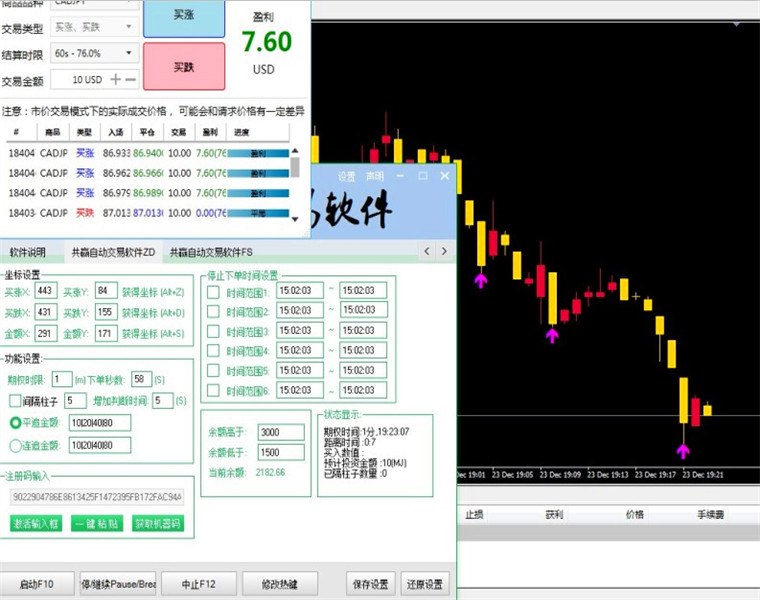760x600 pixels.
Task: Open the 软件说明 tab
Action: 28,252
